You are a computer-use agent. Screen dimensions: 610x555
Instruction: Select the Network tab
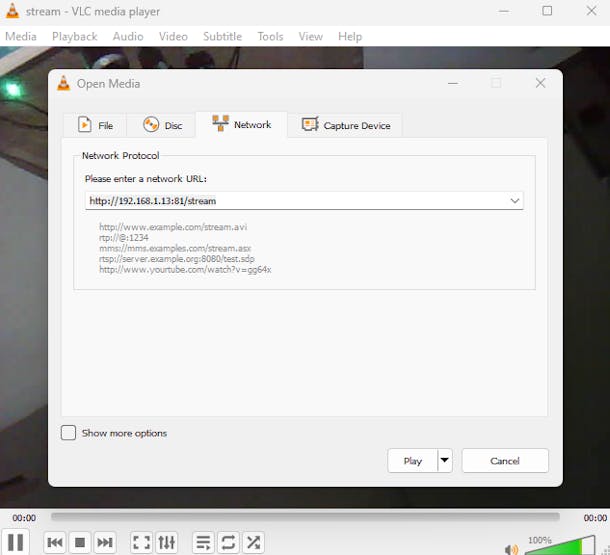(x=242, y=124)
